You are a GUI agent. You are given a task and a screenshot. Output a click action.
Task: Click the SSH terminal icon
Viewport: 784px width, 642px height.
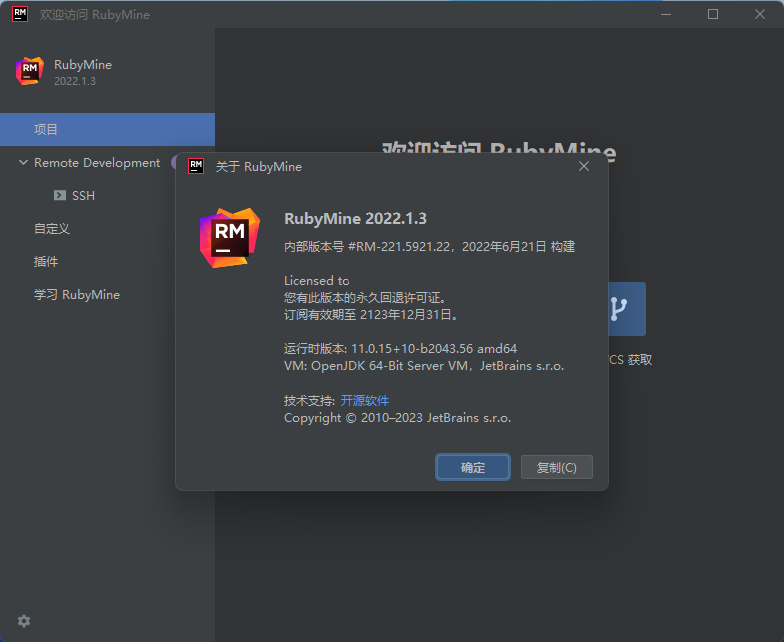point(60,195)
